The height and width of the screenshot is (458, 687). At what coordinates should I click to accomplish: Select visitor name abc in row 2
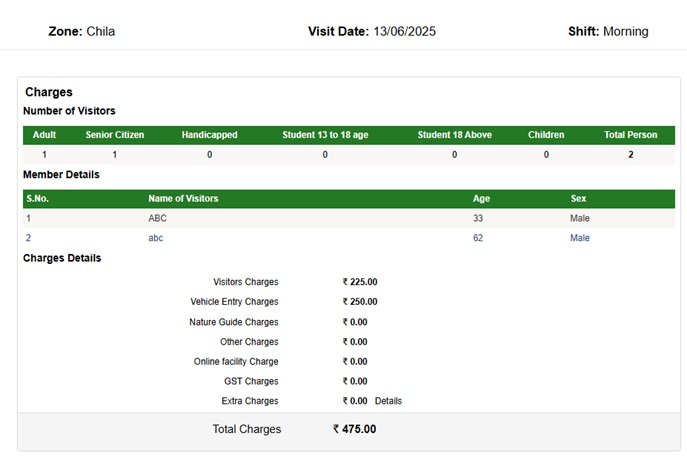(x=156, y=238)
